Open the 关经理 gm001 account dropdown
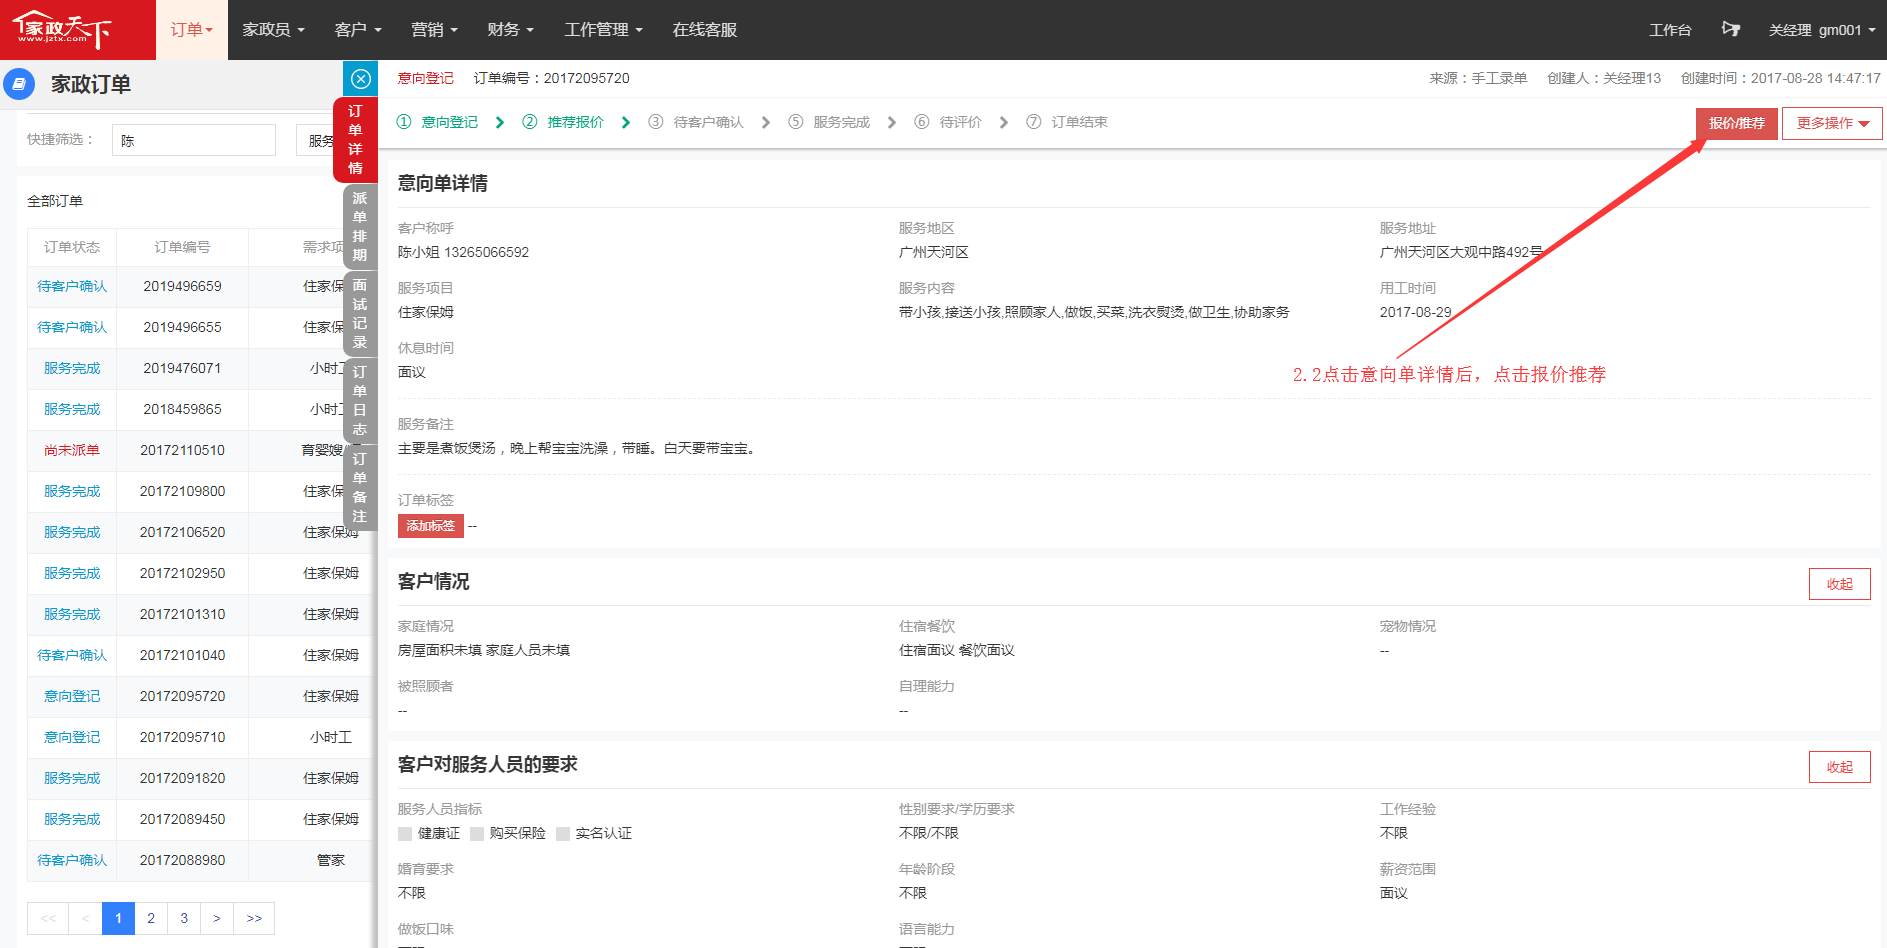The image size is (1887, 948). pyautogui.click(x=1822, y=30)
